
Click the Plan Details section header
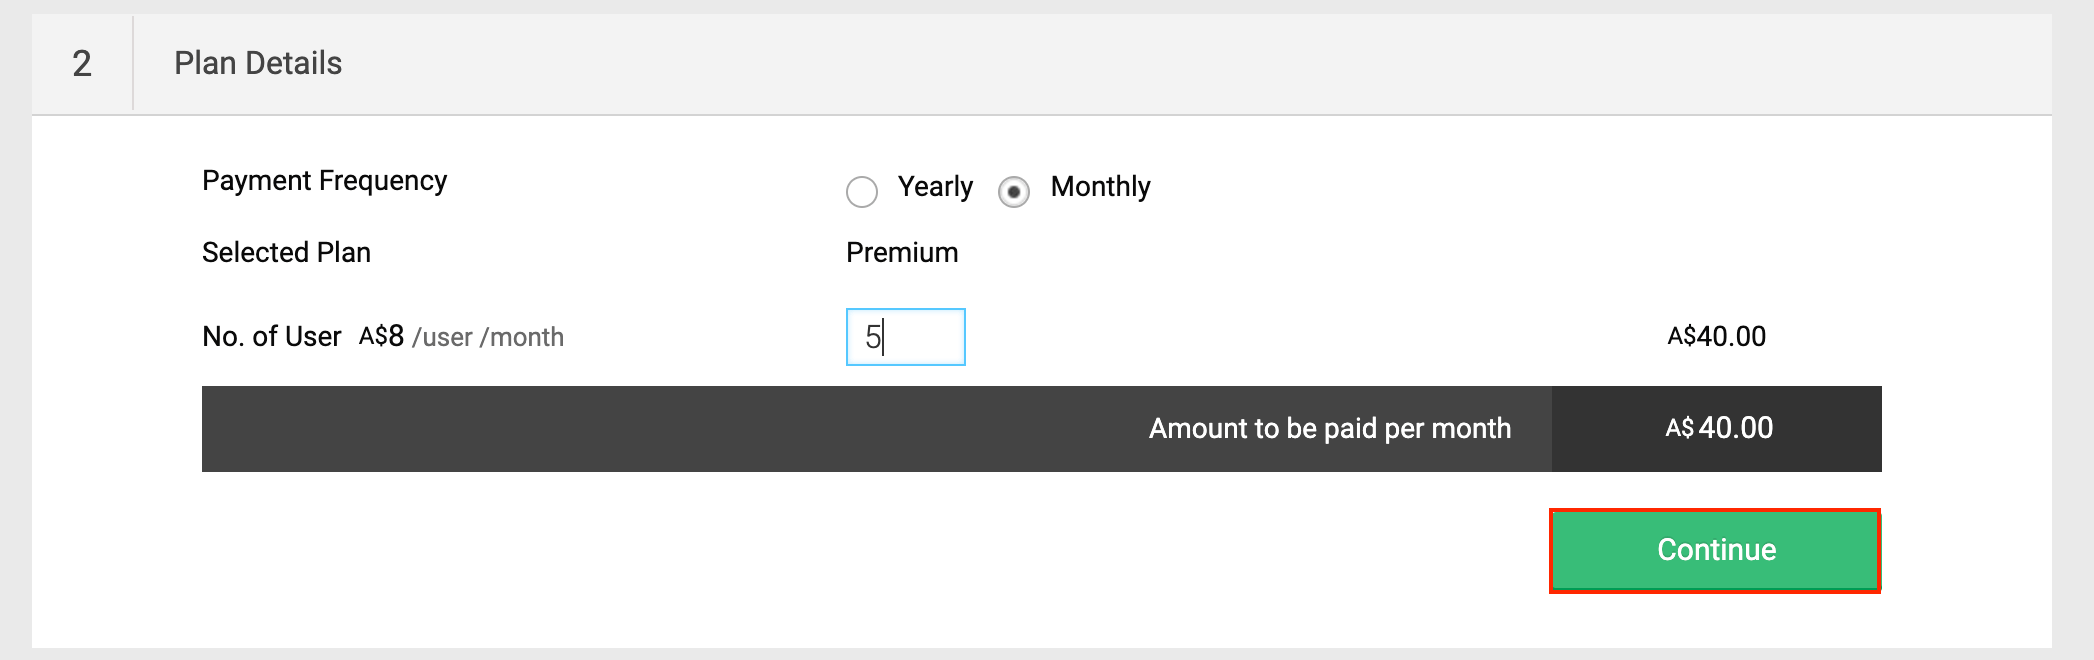pyautogui.click(x=258, y=63)
